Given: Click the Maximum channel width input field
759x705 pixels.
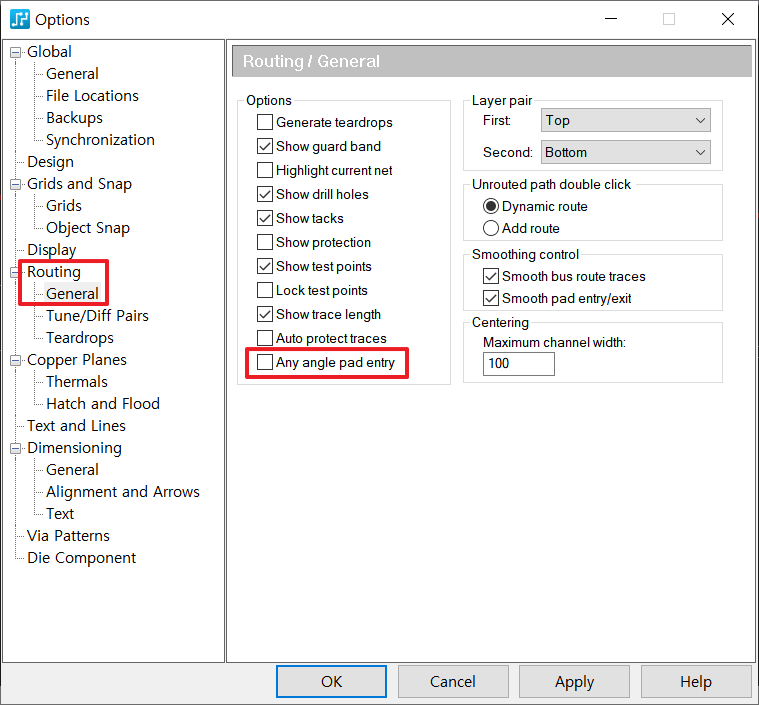Looking at the screenshot, I should pos(518,363).
